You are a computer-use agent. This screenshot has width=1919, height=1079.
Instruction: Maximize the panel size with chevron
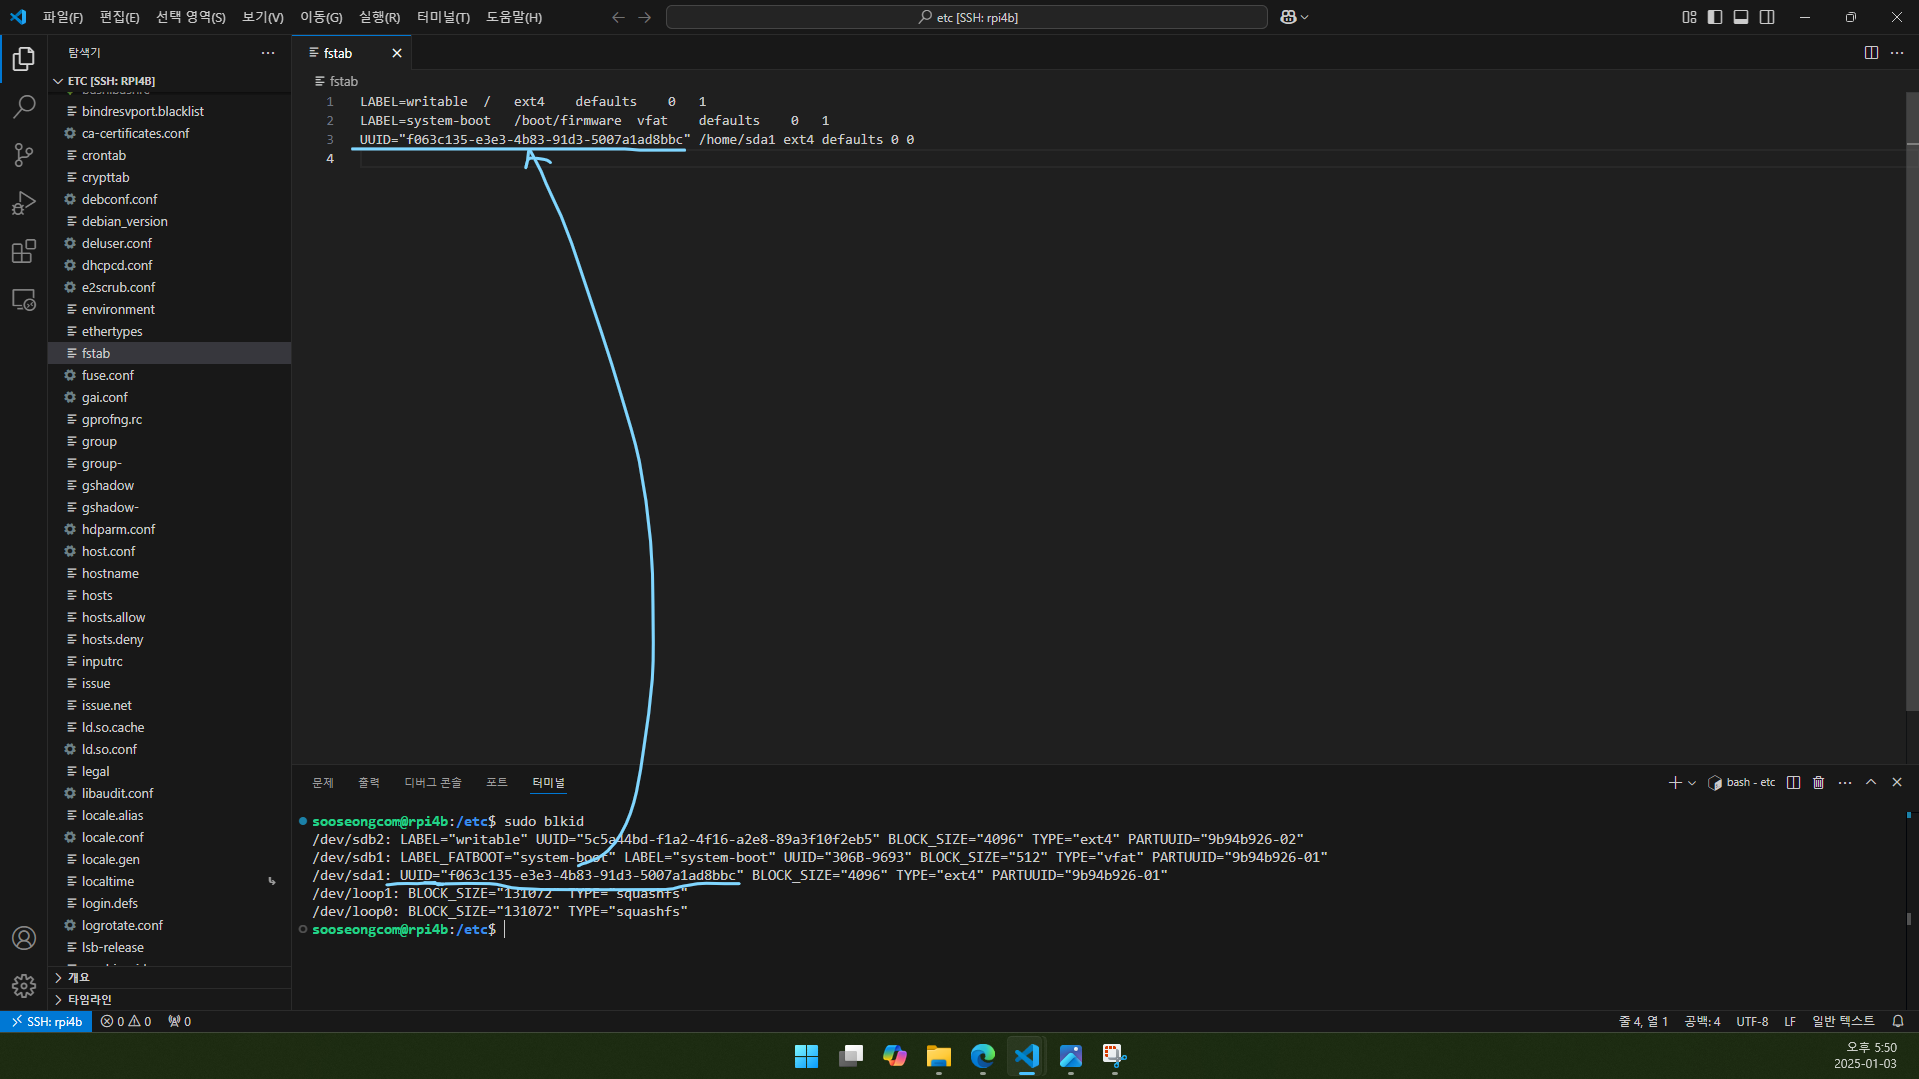point(1871,783)
